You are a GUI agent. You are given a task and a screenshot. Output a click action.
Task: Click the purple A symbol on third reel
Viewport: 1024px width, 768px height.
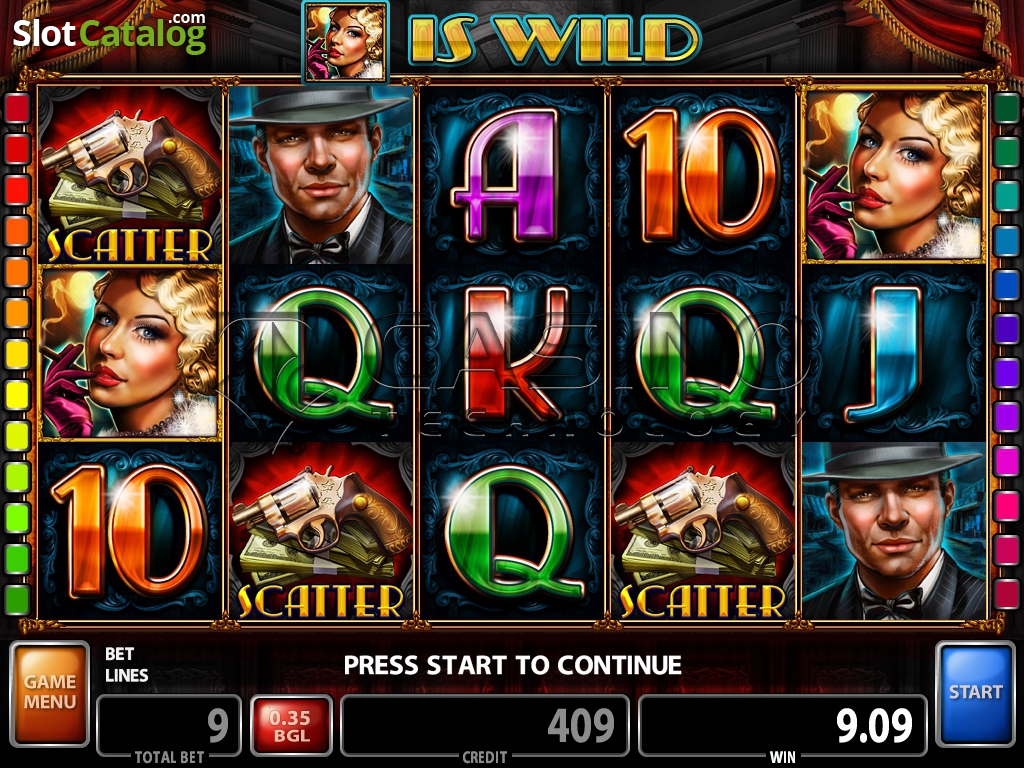(512, 174)
